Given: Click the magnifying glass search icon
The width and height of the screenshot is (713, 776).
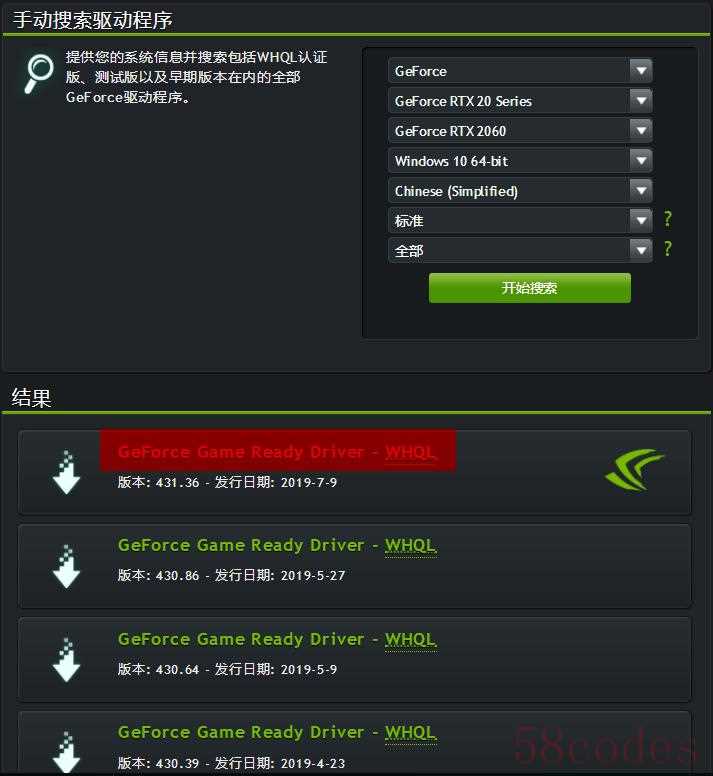Looking at the screenshot, I should (39, 74).
